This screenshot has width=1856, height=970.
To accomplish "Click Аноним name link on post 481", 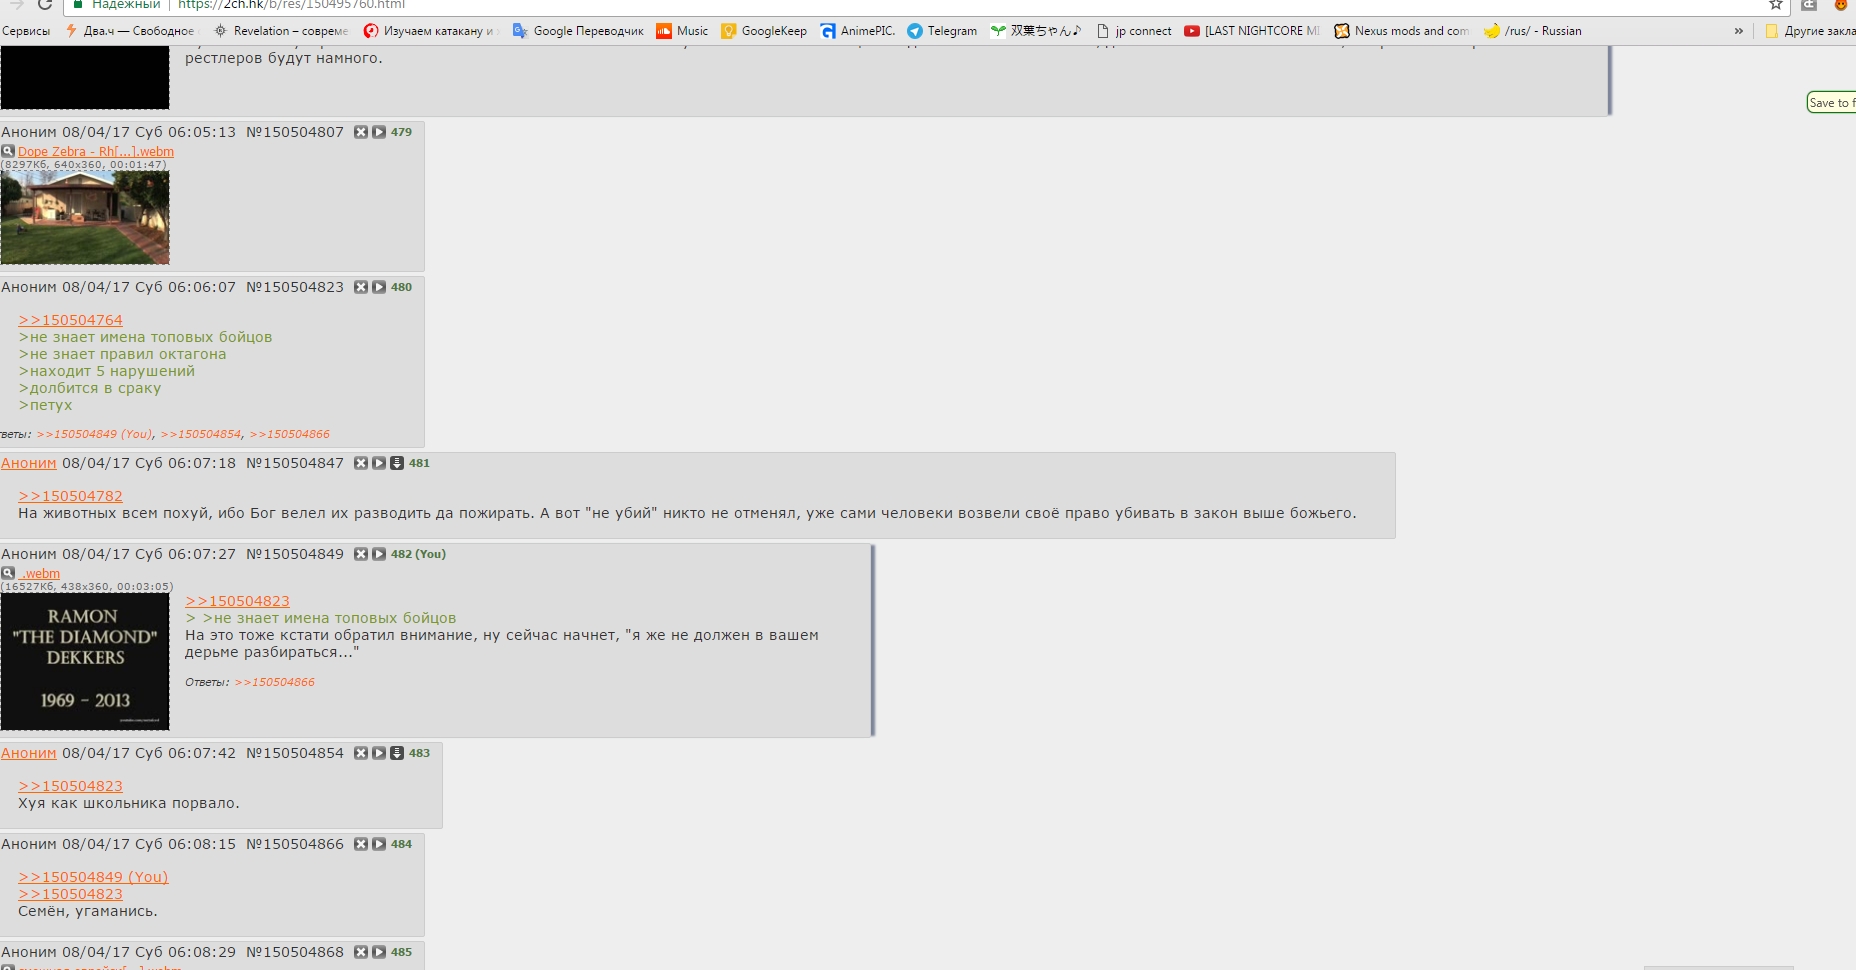I will tap(29, 463).
